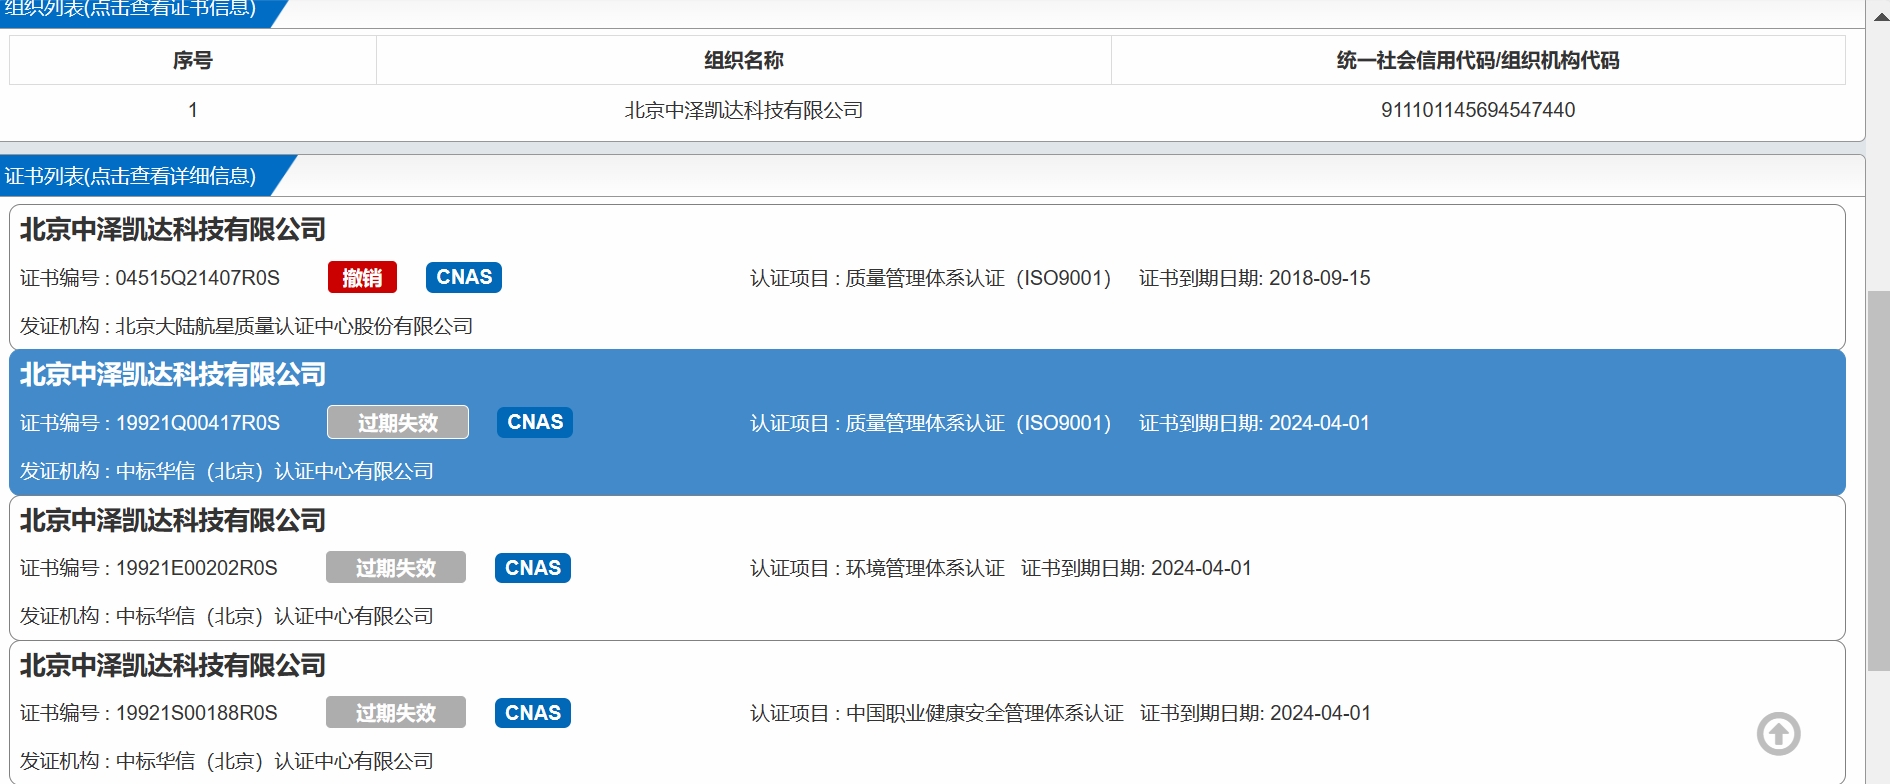Click the 组织名称 column header

tap(744, 60)
